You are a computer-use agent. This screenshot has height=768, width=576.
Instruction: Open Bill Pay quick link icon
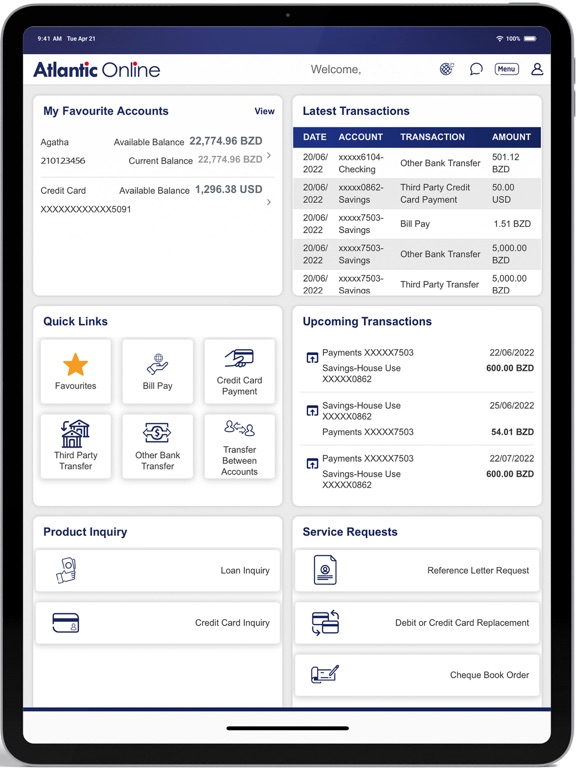(157, 364)
